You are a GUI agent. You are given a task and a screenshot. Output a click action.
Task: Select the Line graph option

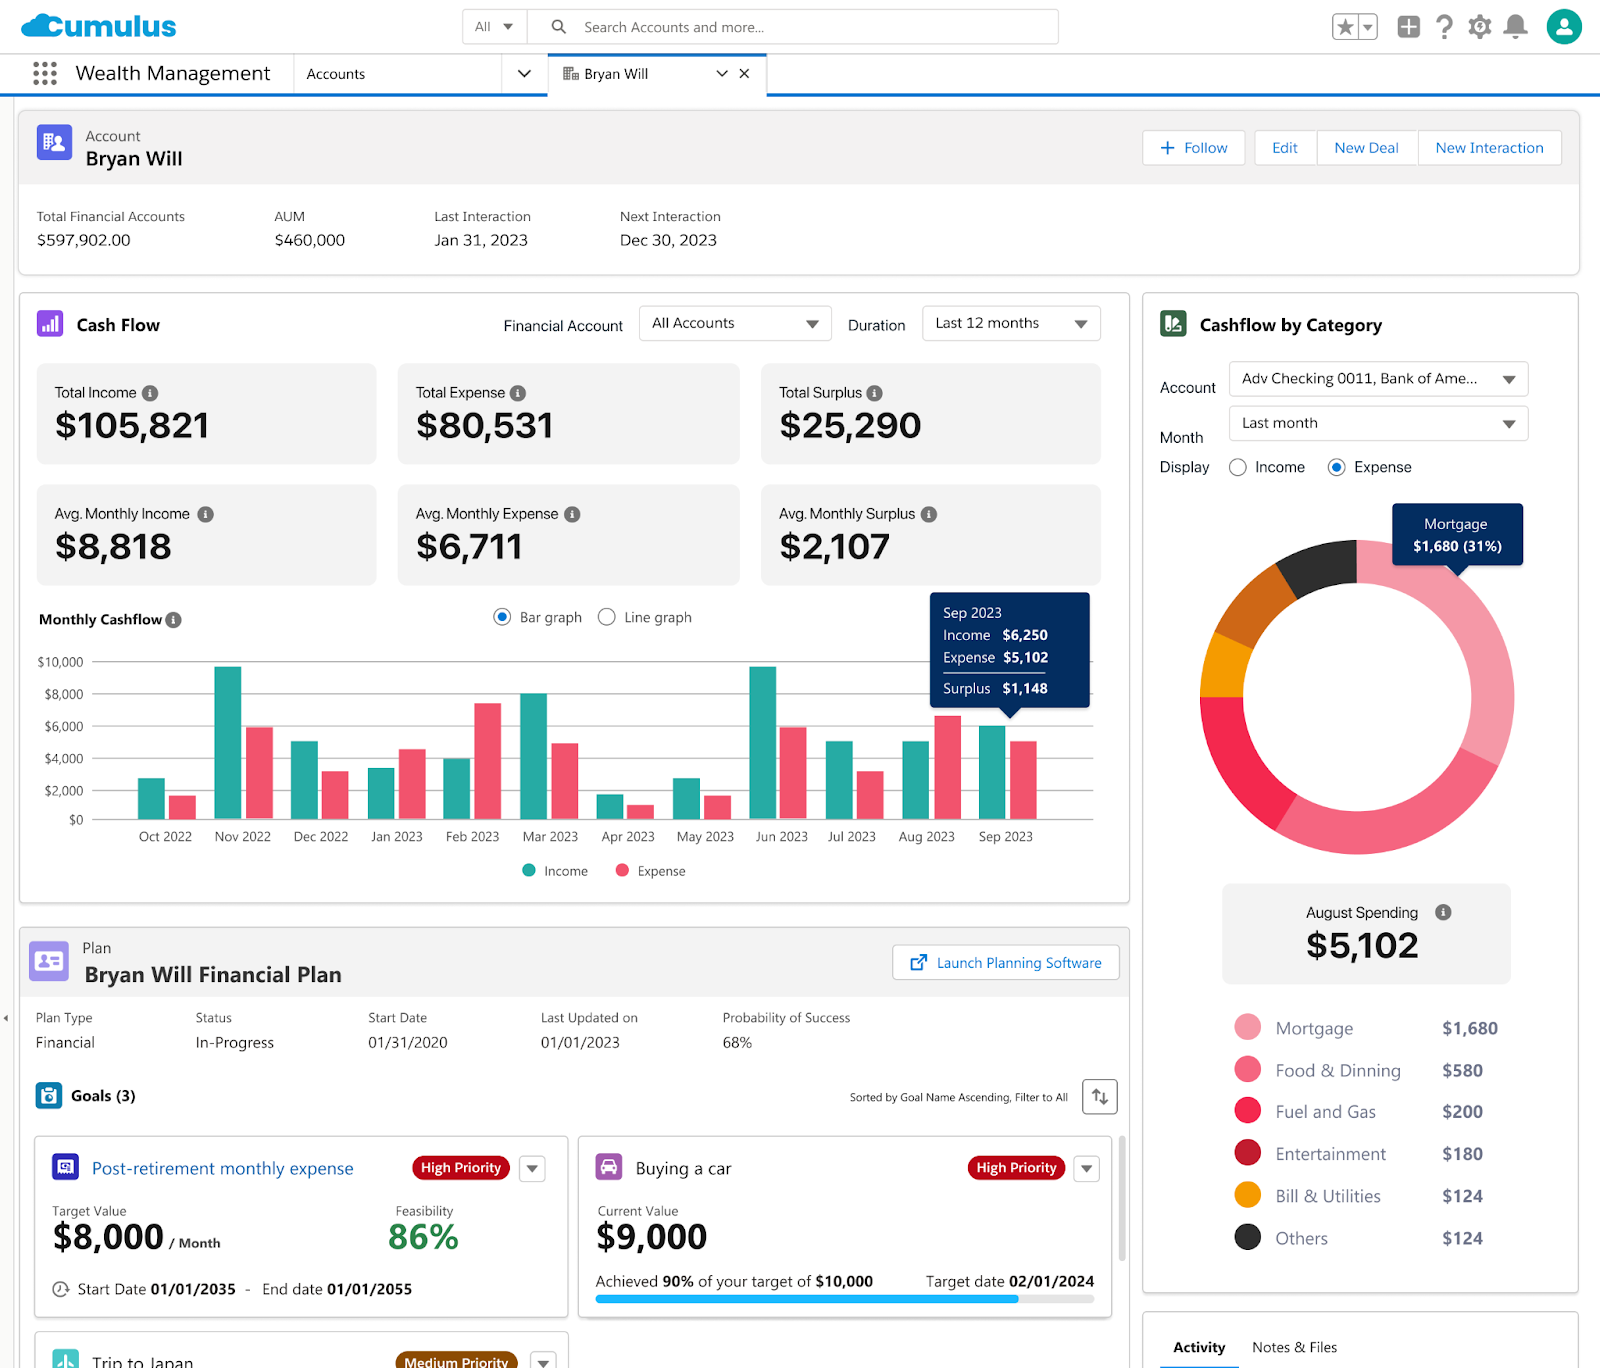tap(606, 617)
